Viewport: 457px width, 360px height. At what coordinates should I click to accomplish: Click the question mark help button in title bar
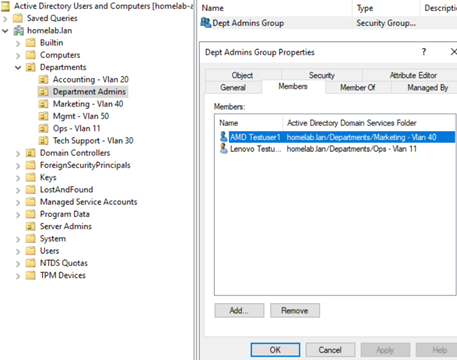(x=424, y=52)
